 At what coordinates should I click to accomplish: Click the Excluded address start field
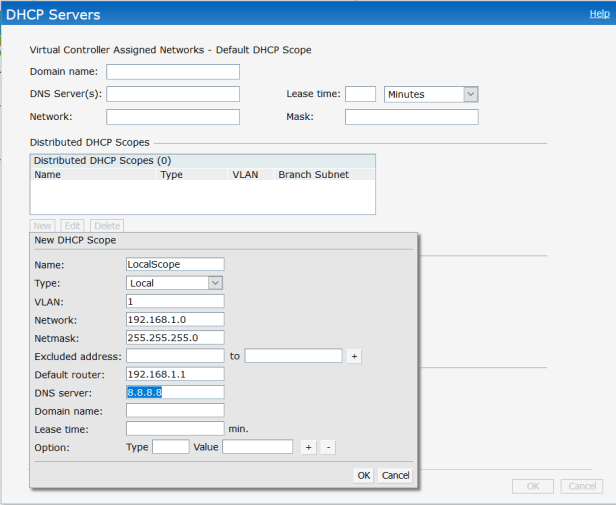click(175, 356)
